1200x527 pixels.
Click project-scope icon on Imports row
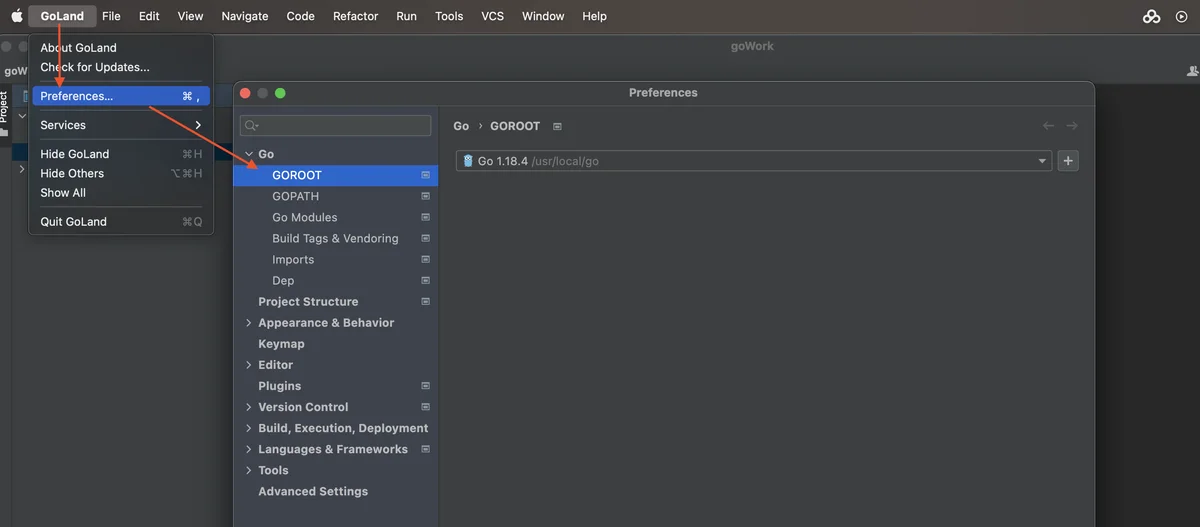tap(425, 259)
